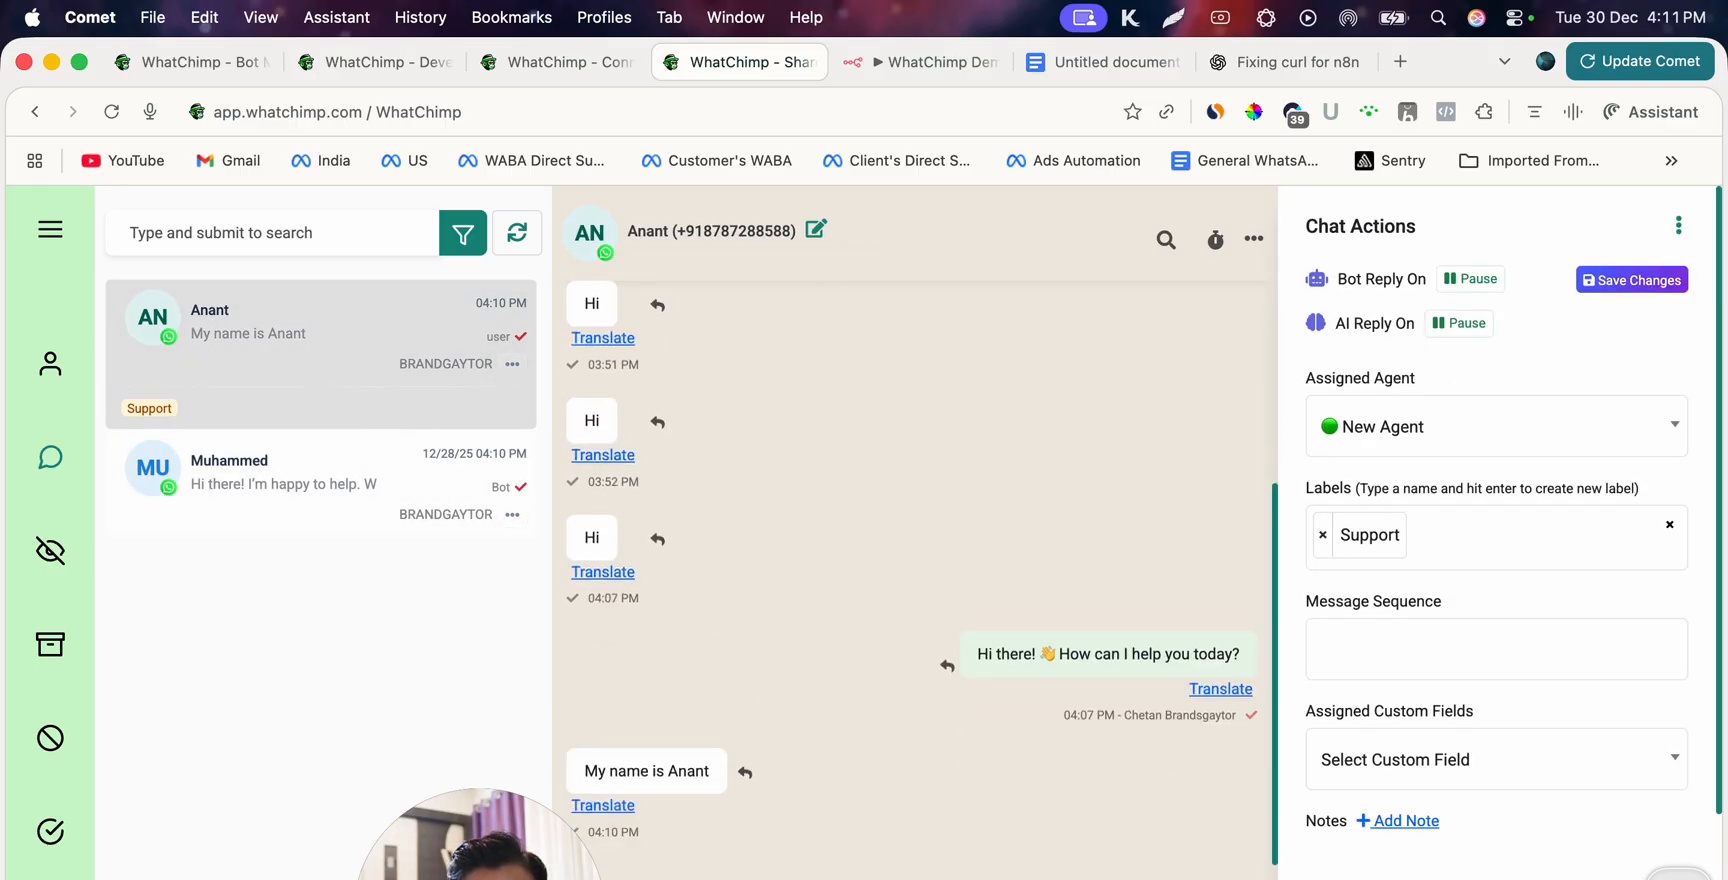Reply to the 04:07 PM Hi message
This screenshot has width=1728, height=880.
[657, 539]
